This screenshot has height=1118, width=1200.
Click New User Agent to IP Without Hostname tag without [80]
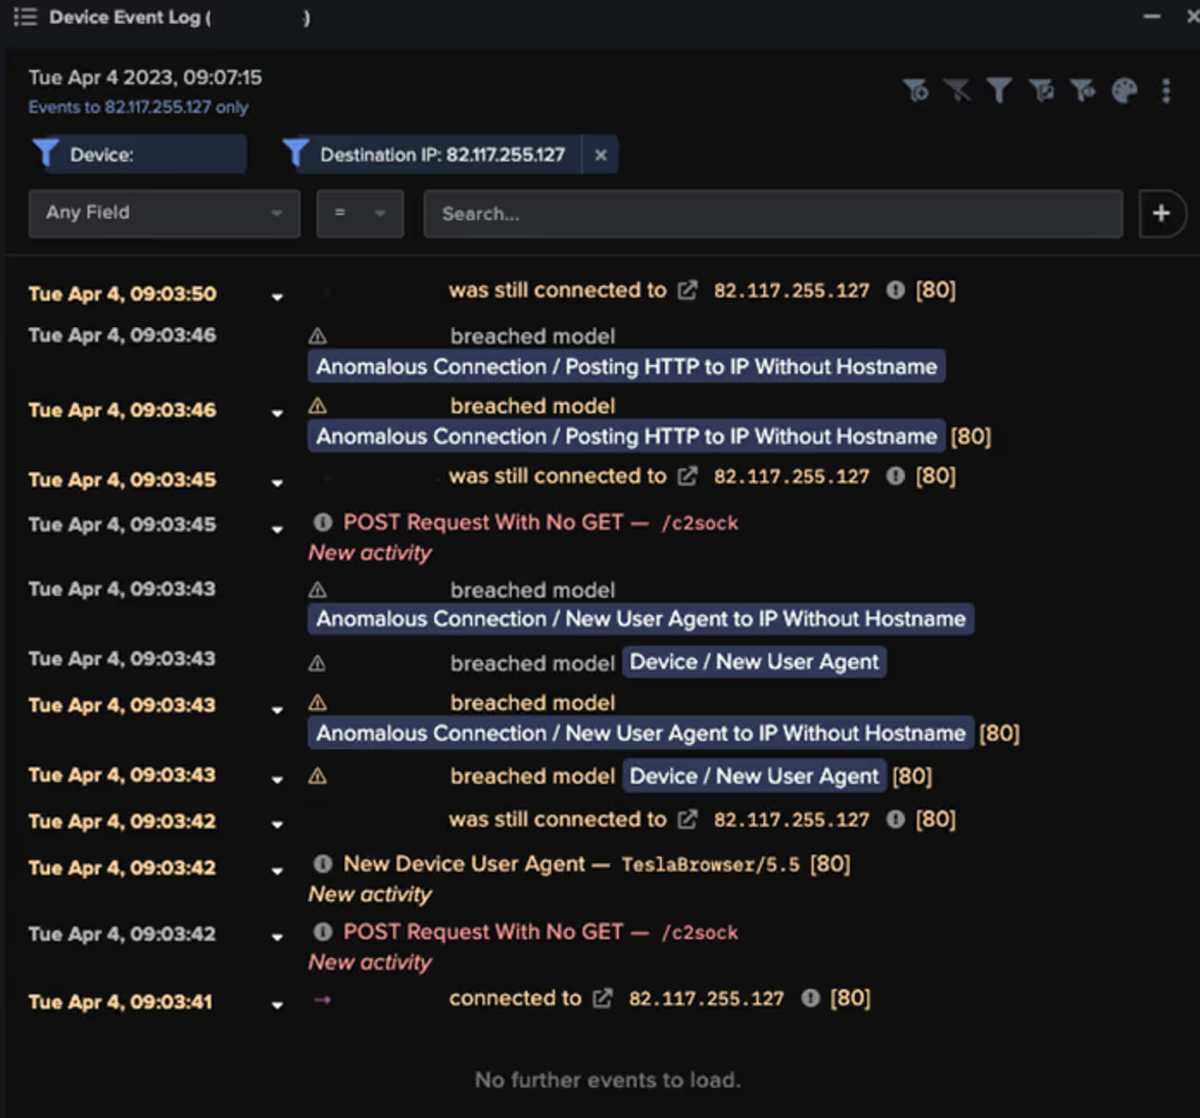[640, 619]
